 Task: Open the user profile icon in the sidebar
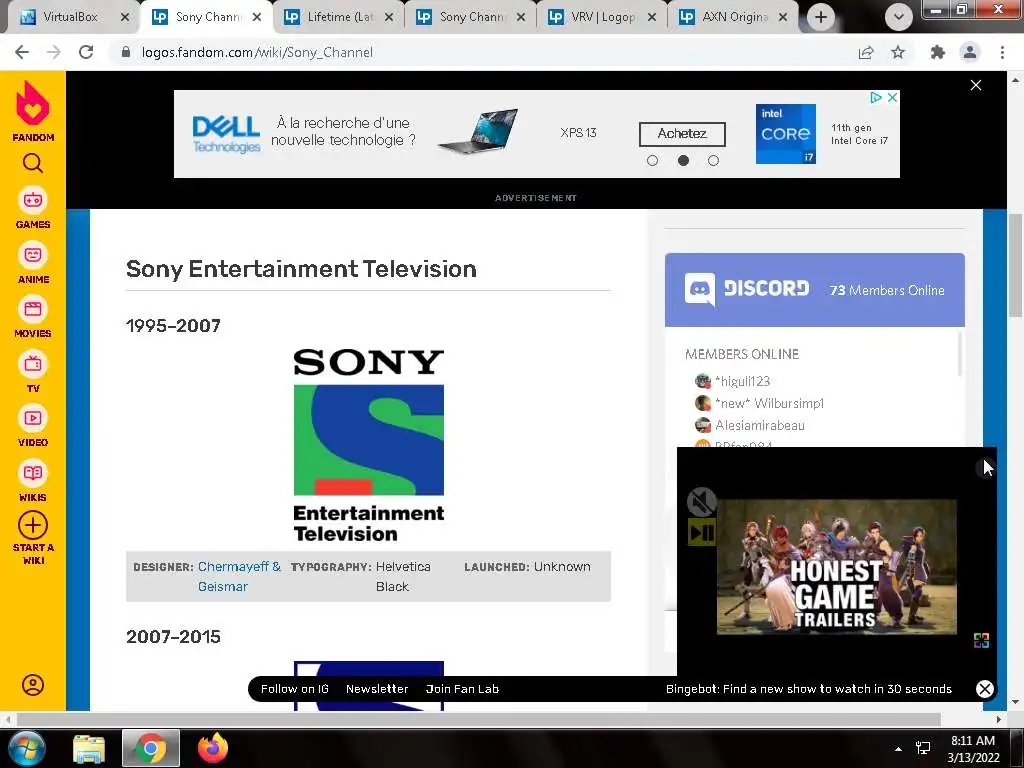33,684
